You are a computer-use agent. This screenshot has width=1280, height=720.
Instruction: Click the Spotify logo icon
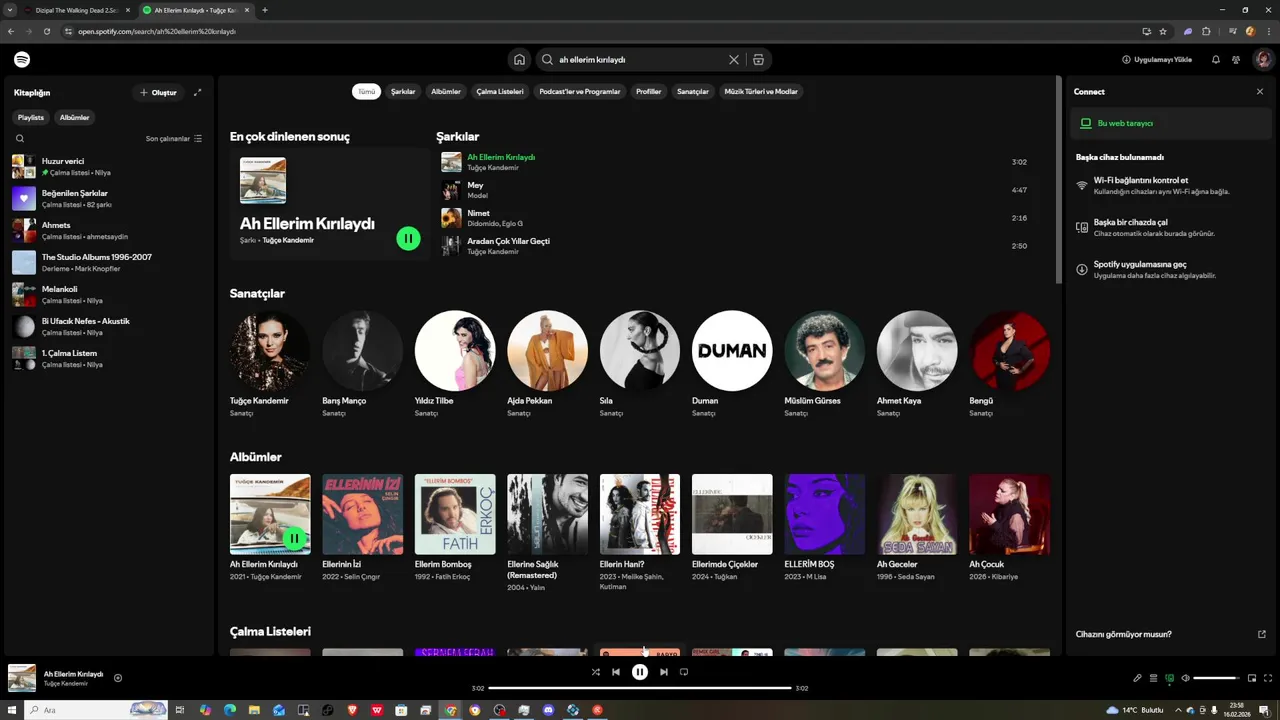coord(22,59)
